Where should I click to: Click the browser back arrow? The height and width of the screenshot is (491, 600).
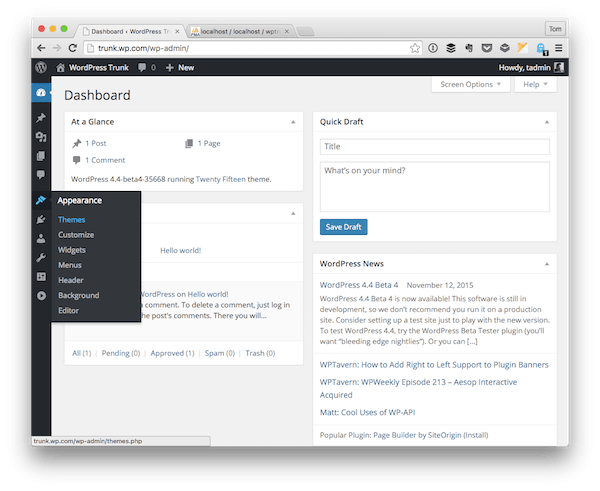point(41,48)
